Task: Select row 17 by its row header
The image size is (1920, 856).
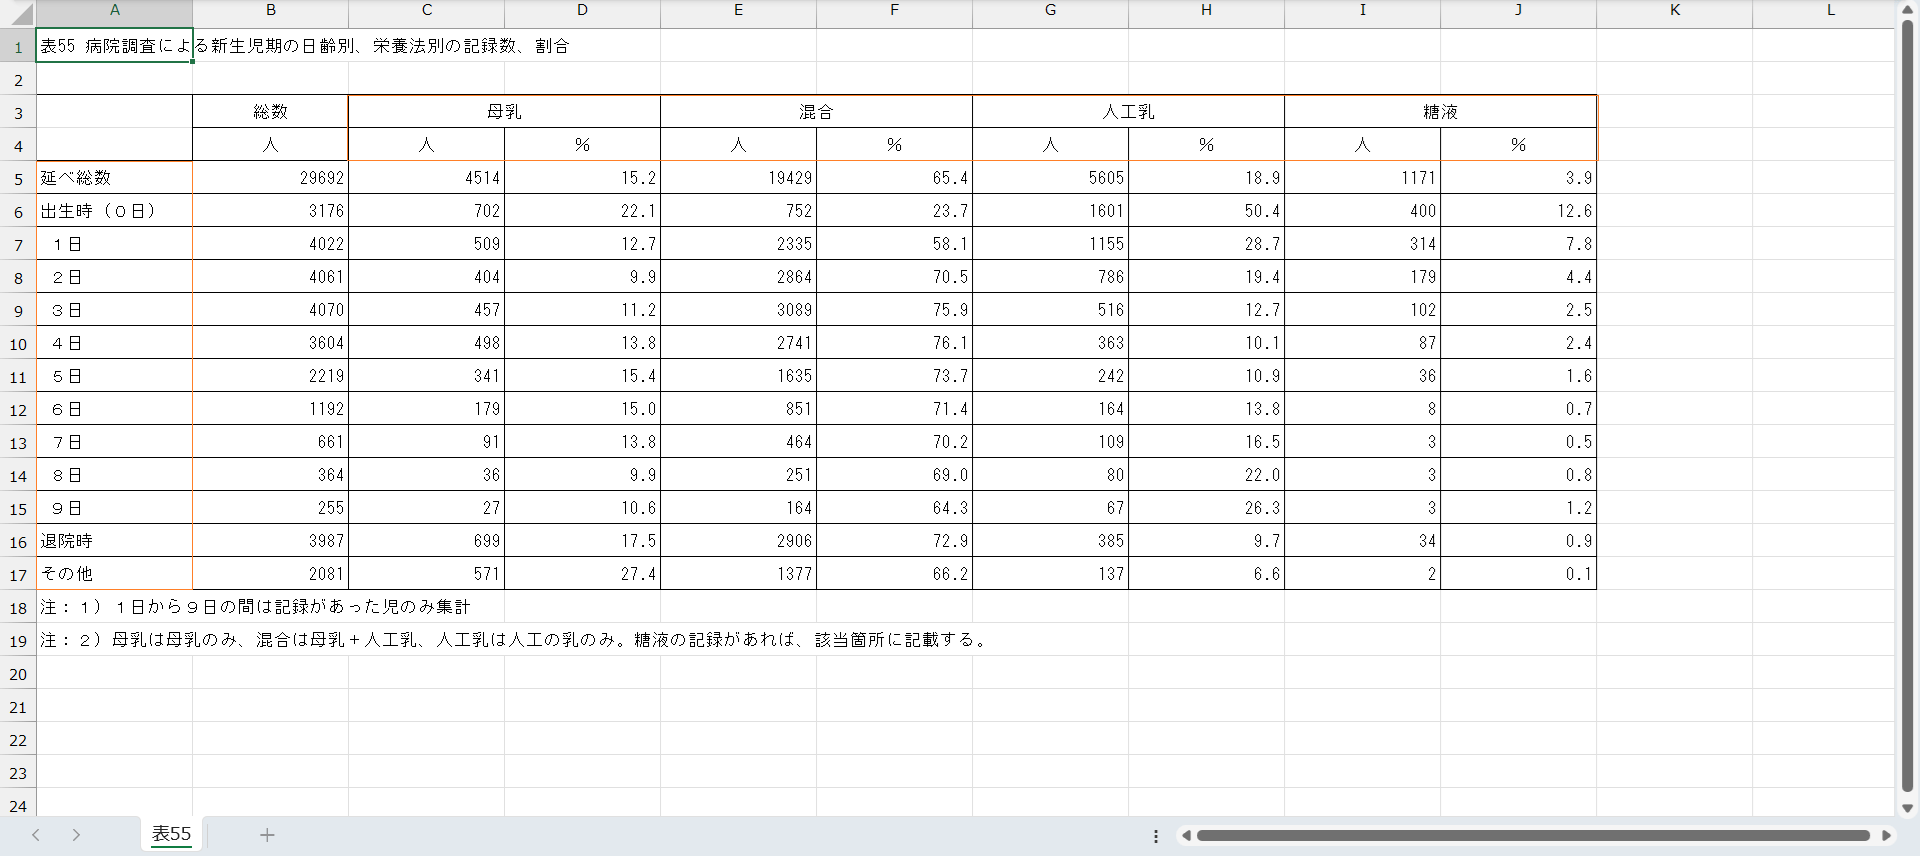Action: [x=18, y=575]
